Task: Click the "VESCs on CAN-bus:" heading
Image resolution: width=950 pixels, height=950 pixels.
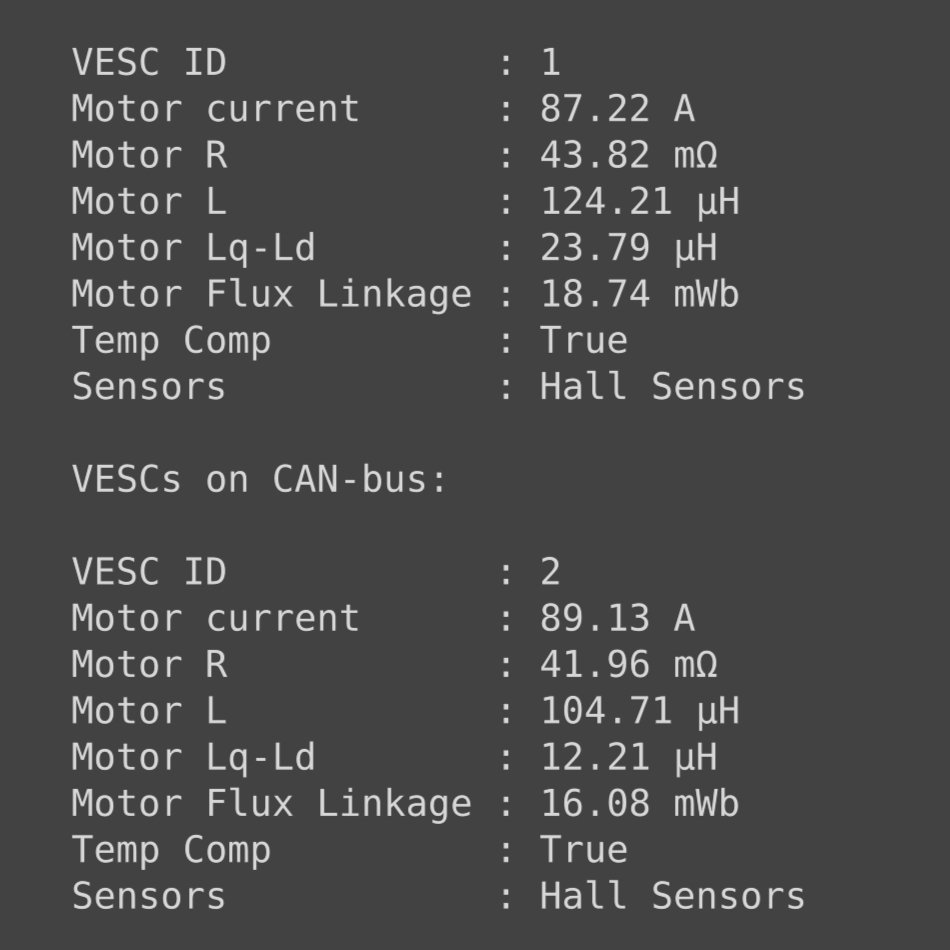Action: point(260,480)
